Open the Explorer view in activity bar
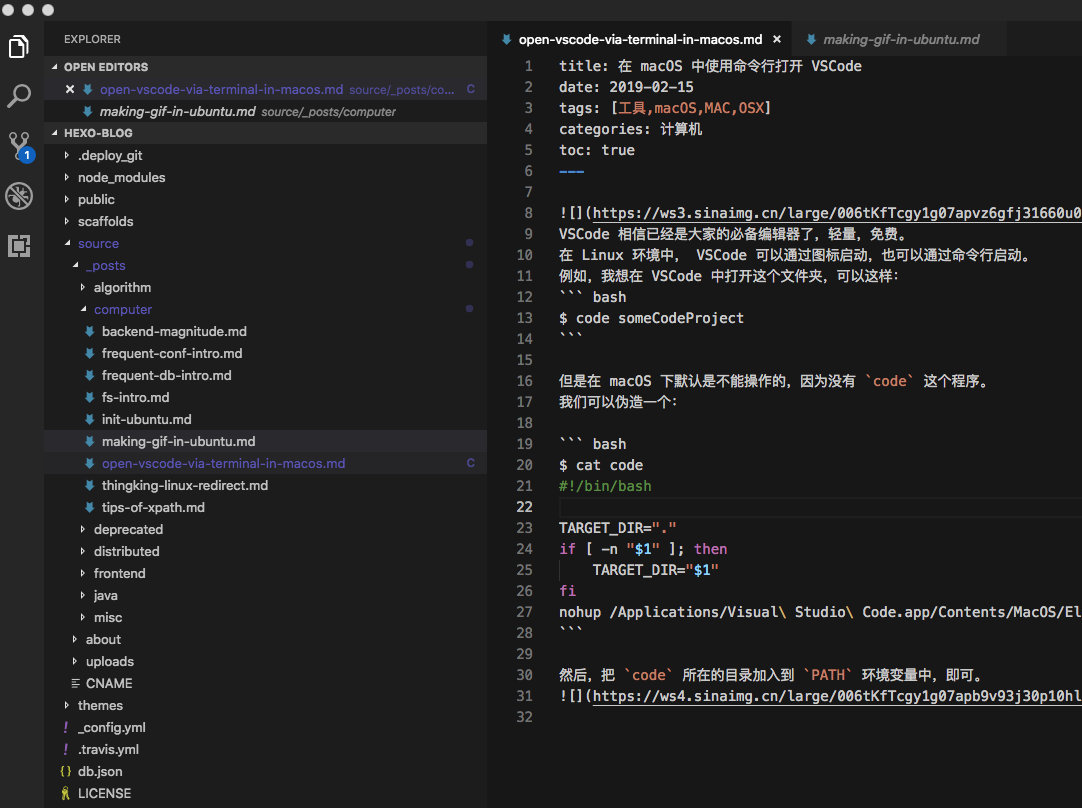 (19, 46)
